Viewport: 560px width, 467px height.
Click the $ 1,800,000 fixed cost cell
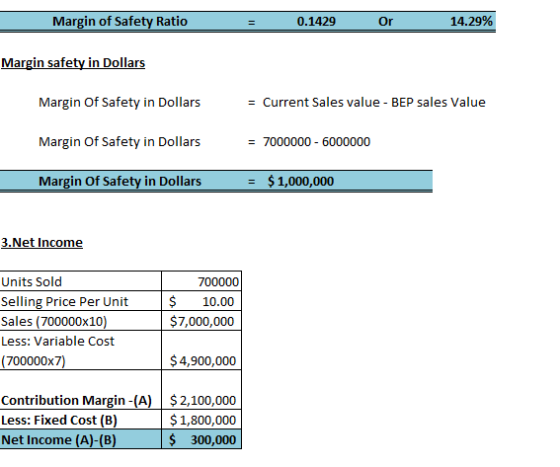(201, 420)
